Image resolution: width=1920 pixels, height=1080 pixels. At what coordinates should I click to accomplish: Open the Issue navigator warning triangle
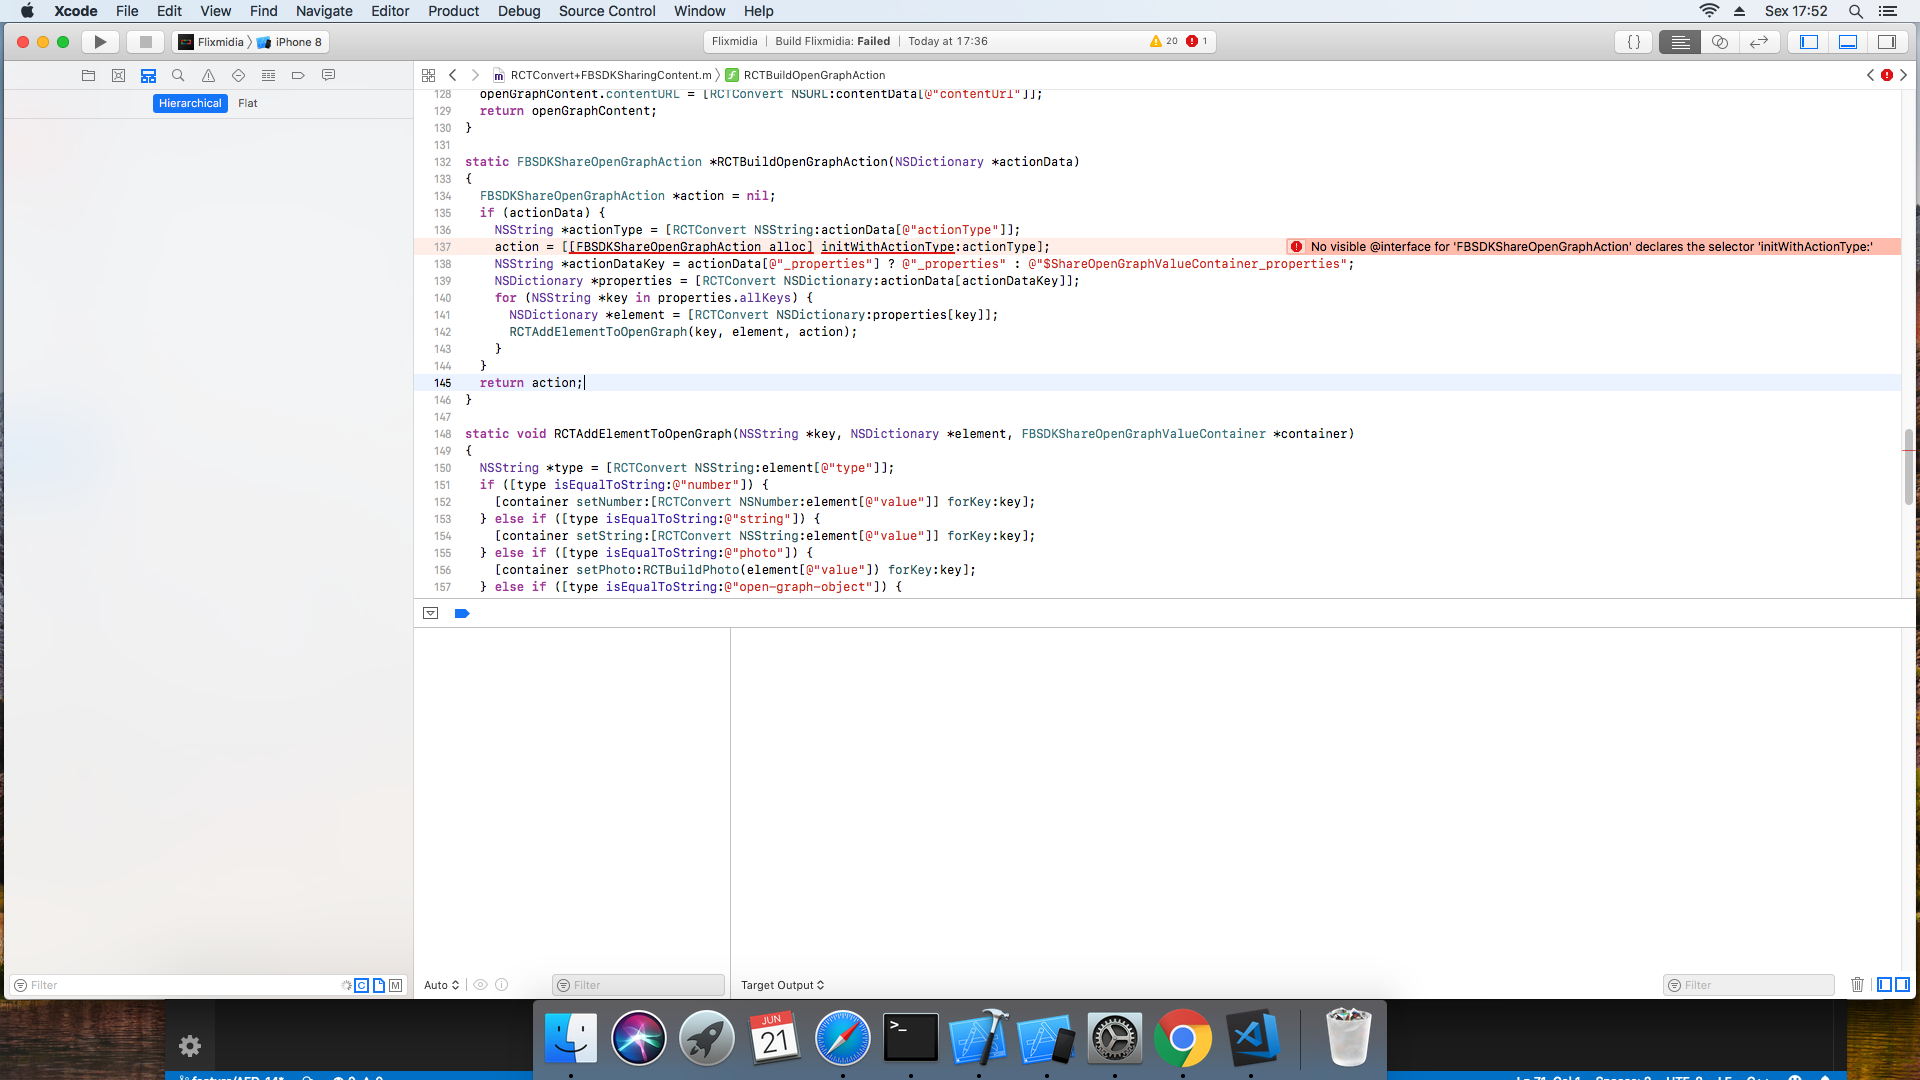pos(209,75)
